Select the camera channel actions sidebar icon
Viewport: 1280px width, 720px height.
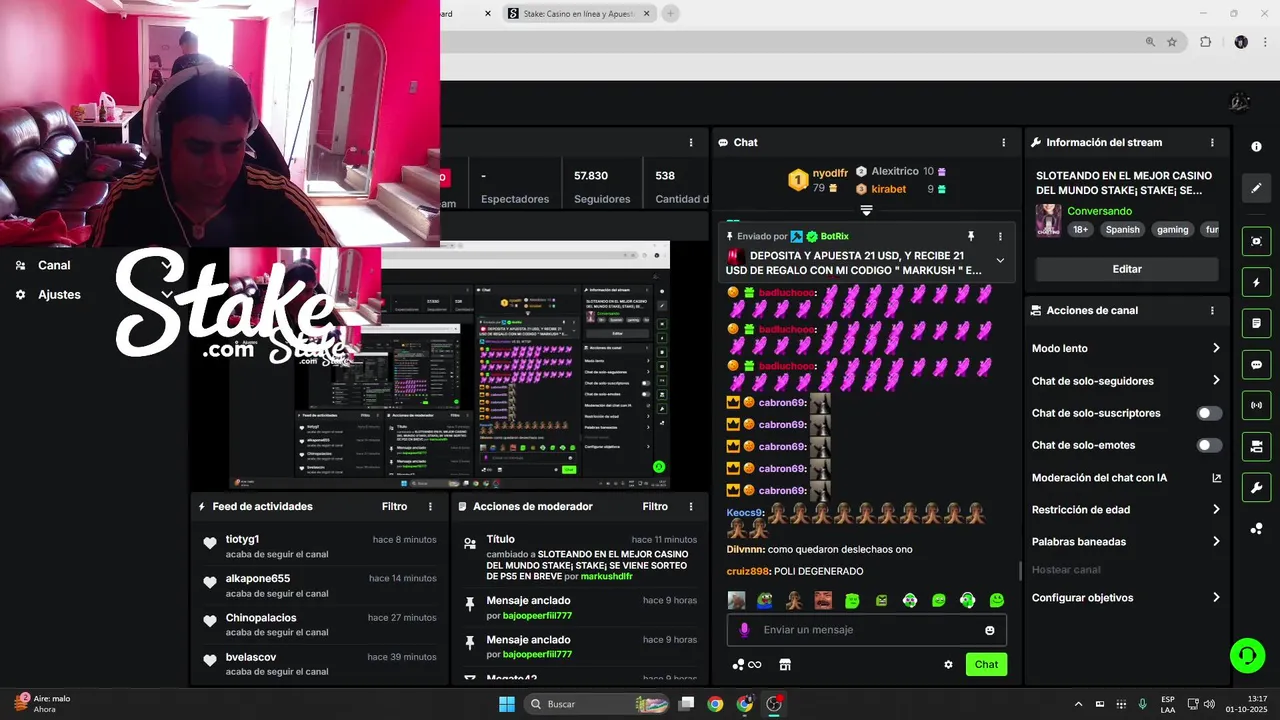click(x=1256, y=446)
